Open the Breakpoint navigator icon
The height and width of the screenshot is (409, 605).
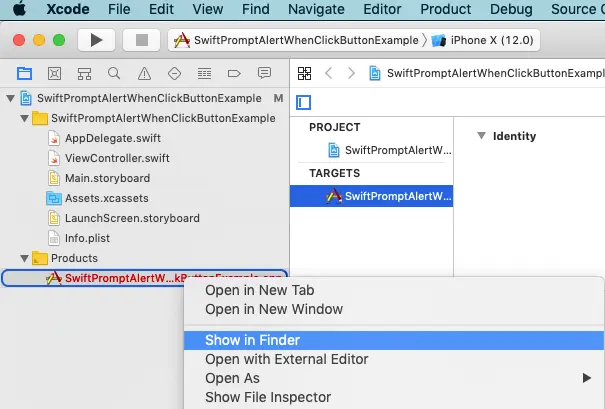click(234, 73)
